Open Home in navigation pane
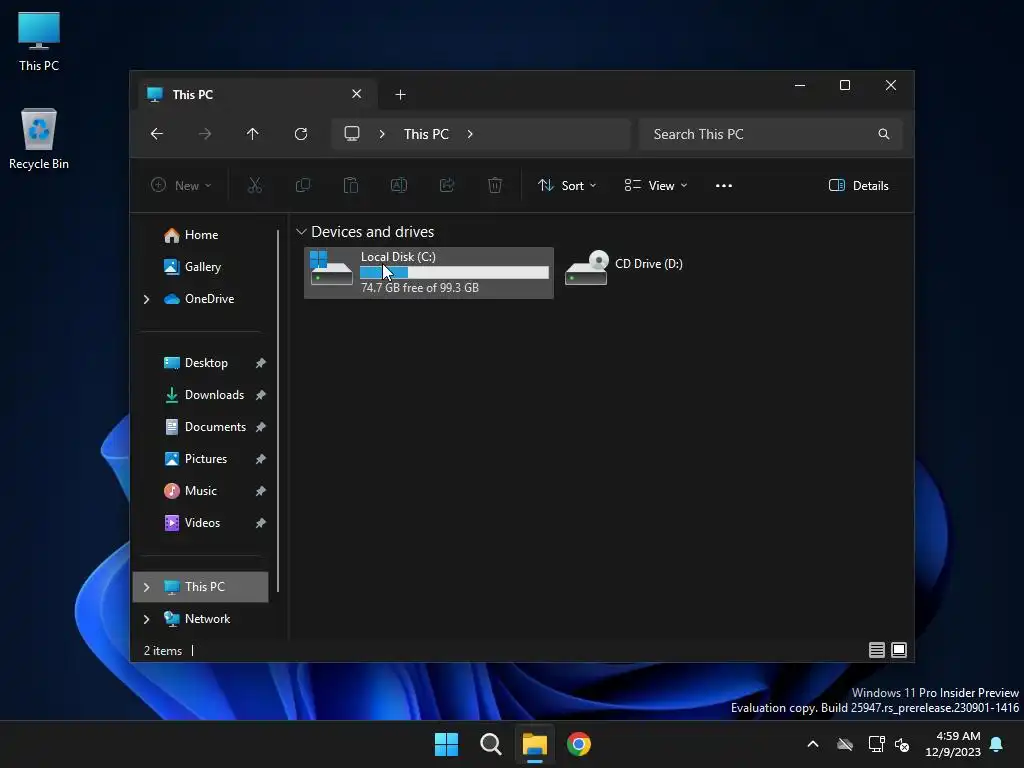Screen dimensions: 1024x768 pos(201,235)
